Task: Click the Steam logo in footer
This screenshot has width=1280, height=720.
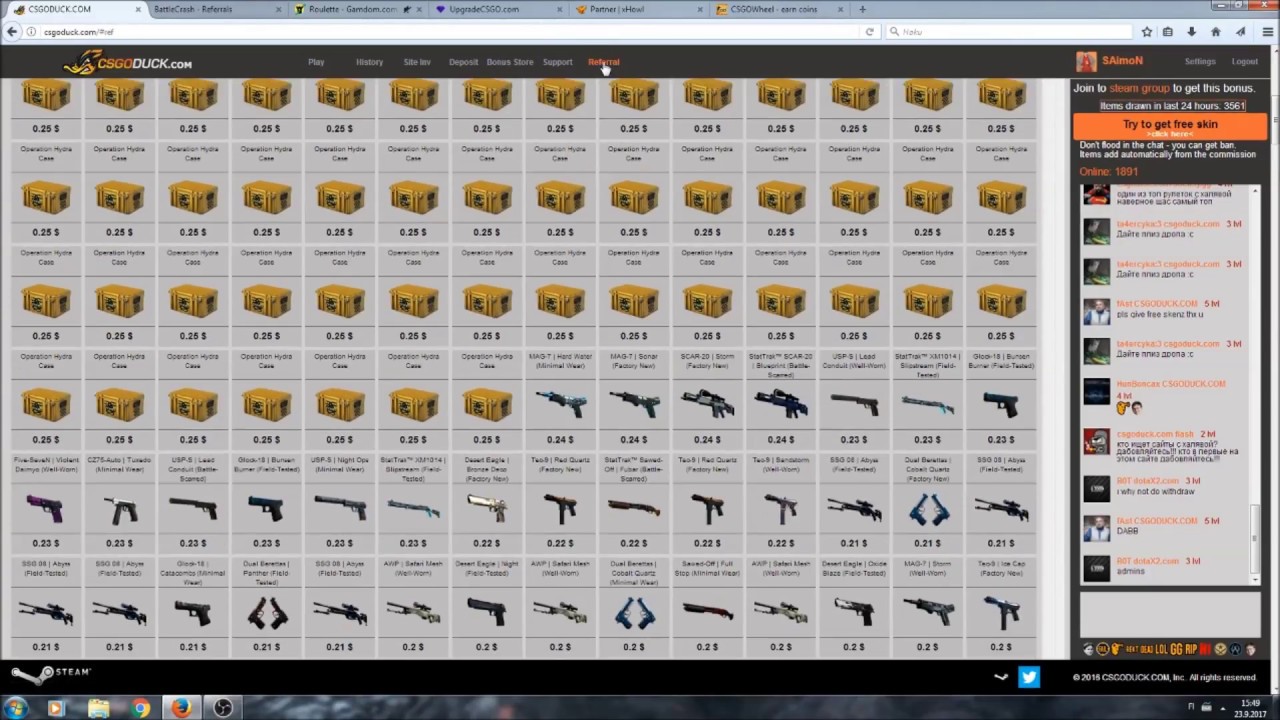Action: coord(50,675)
